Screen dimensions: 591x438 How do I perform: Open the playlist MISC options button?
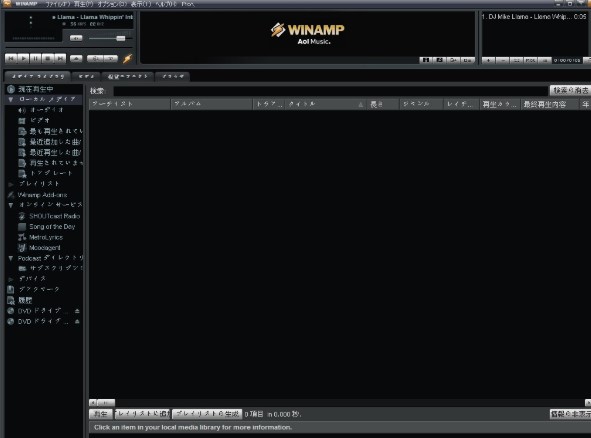(x=531, y=60)
